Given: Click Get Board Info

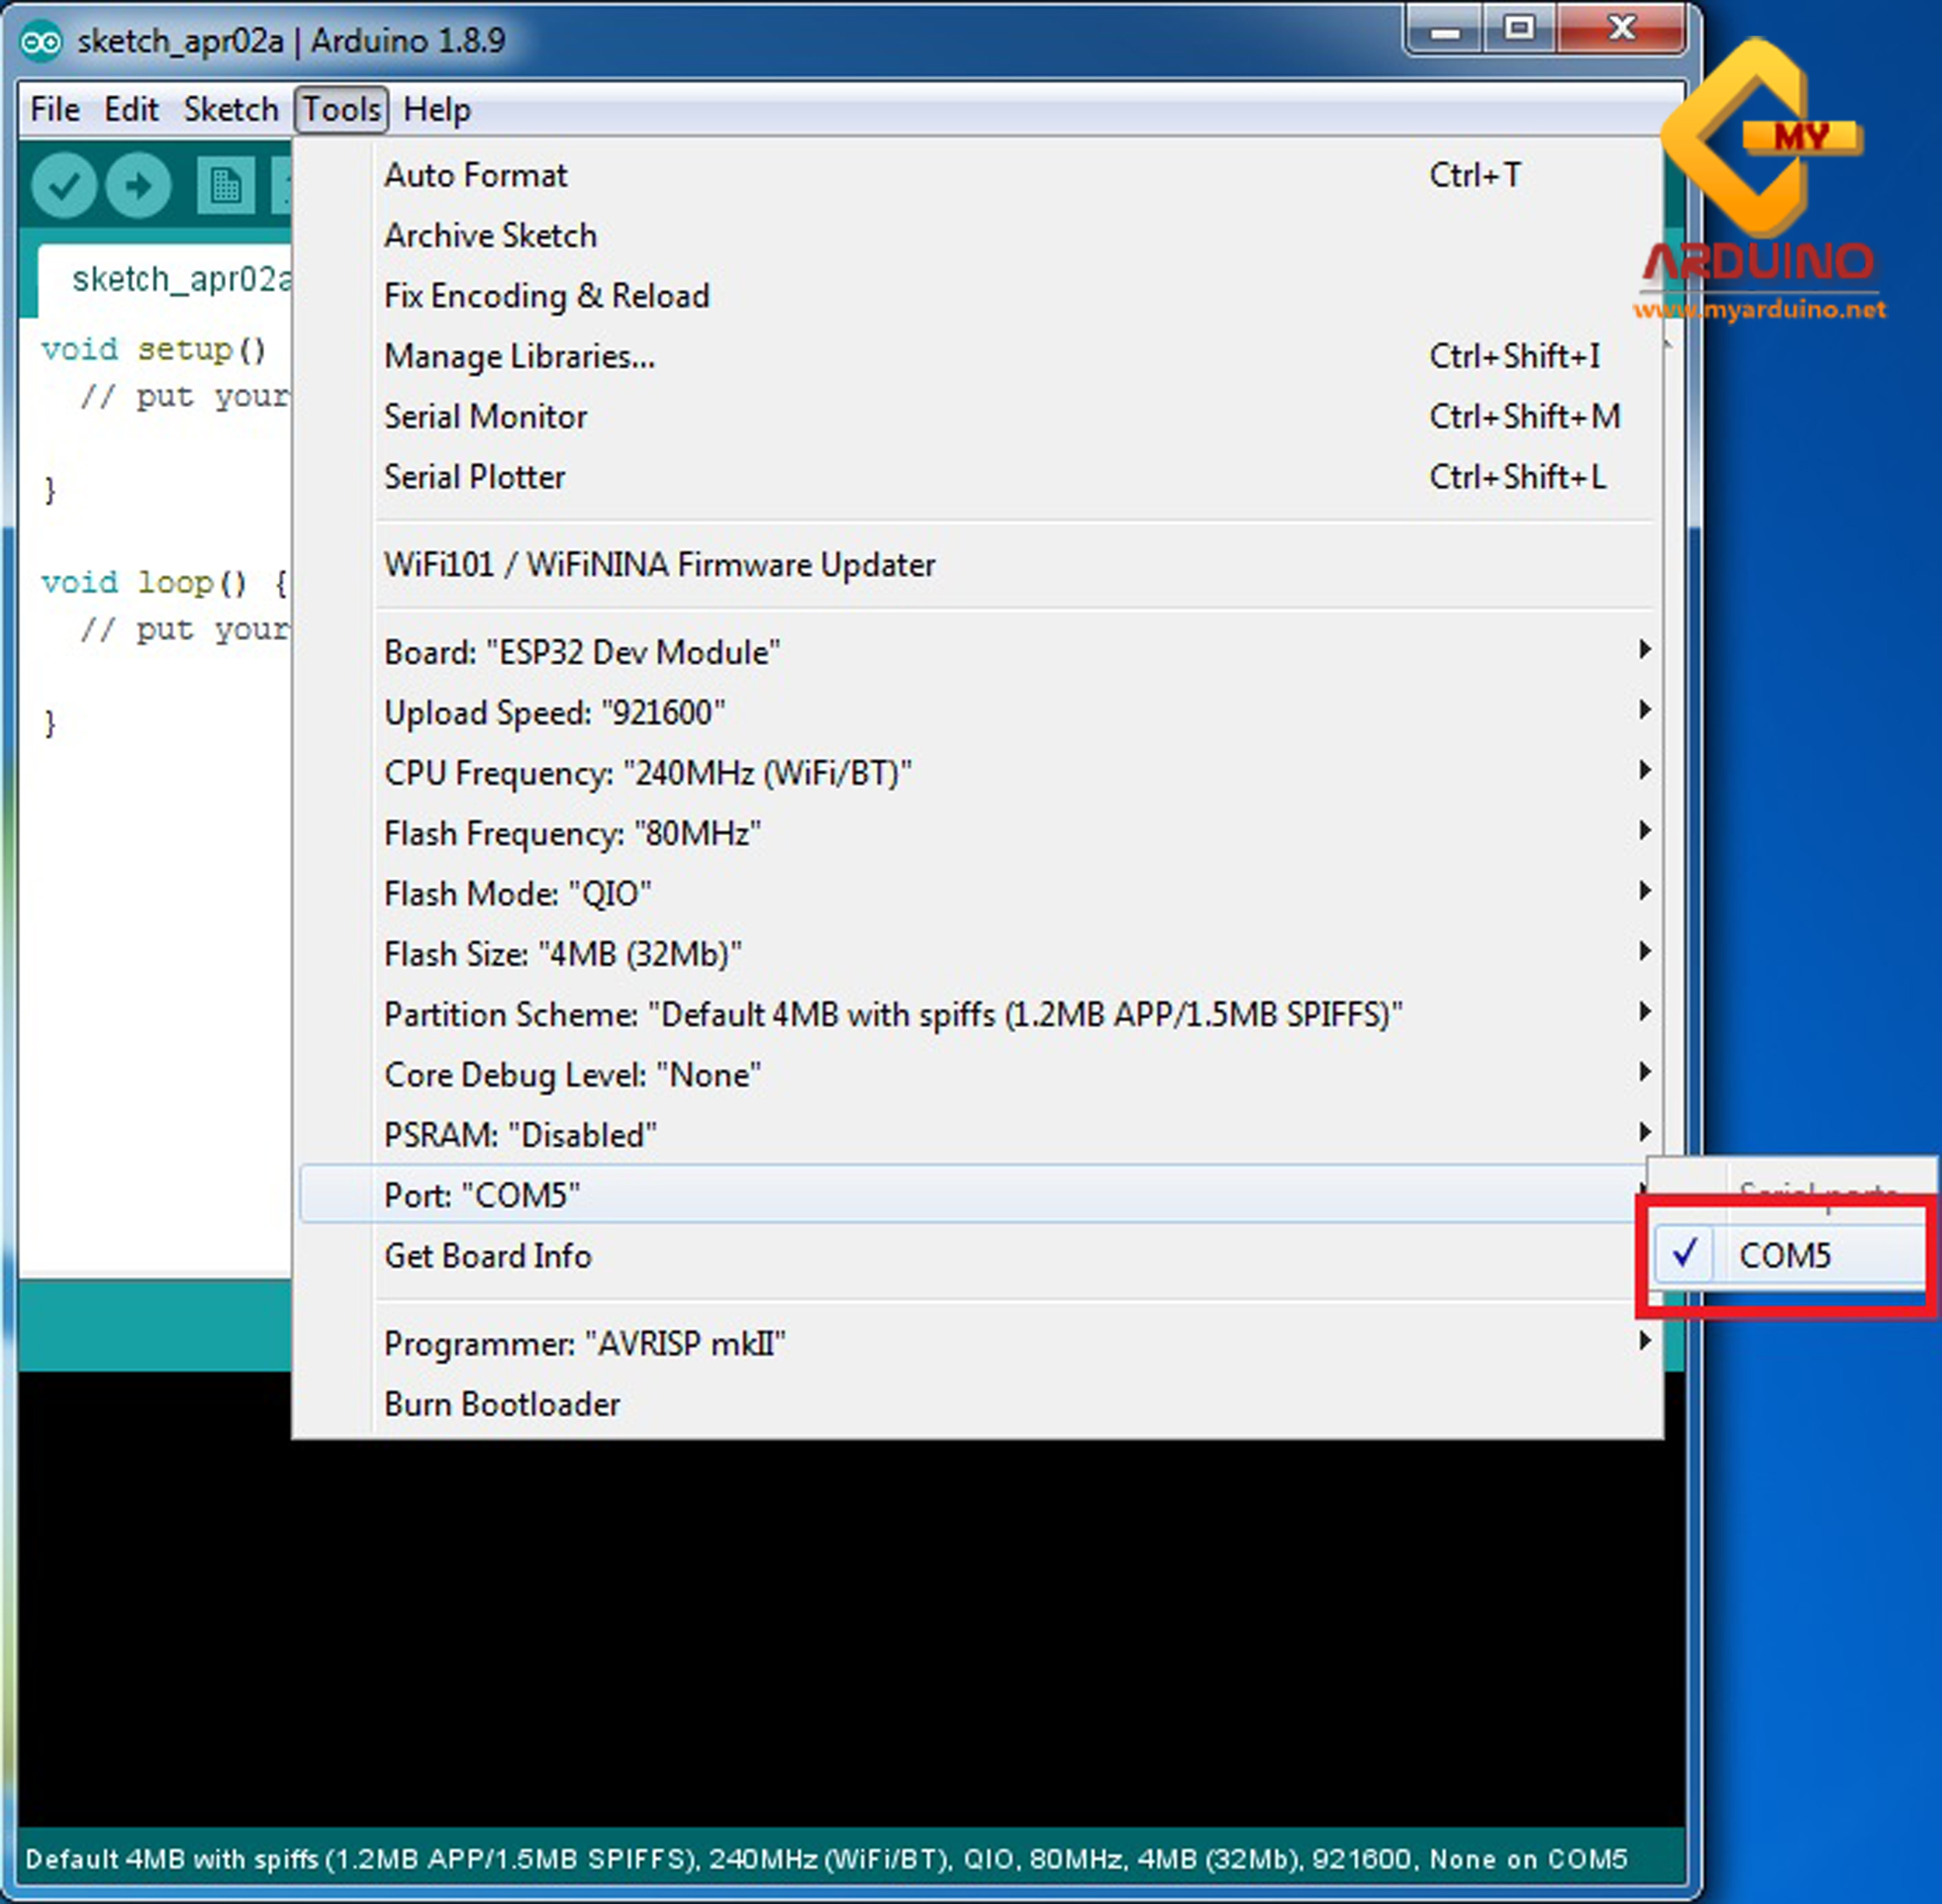Looking at the screenshot, I should click(x=487, y=1256).
